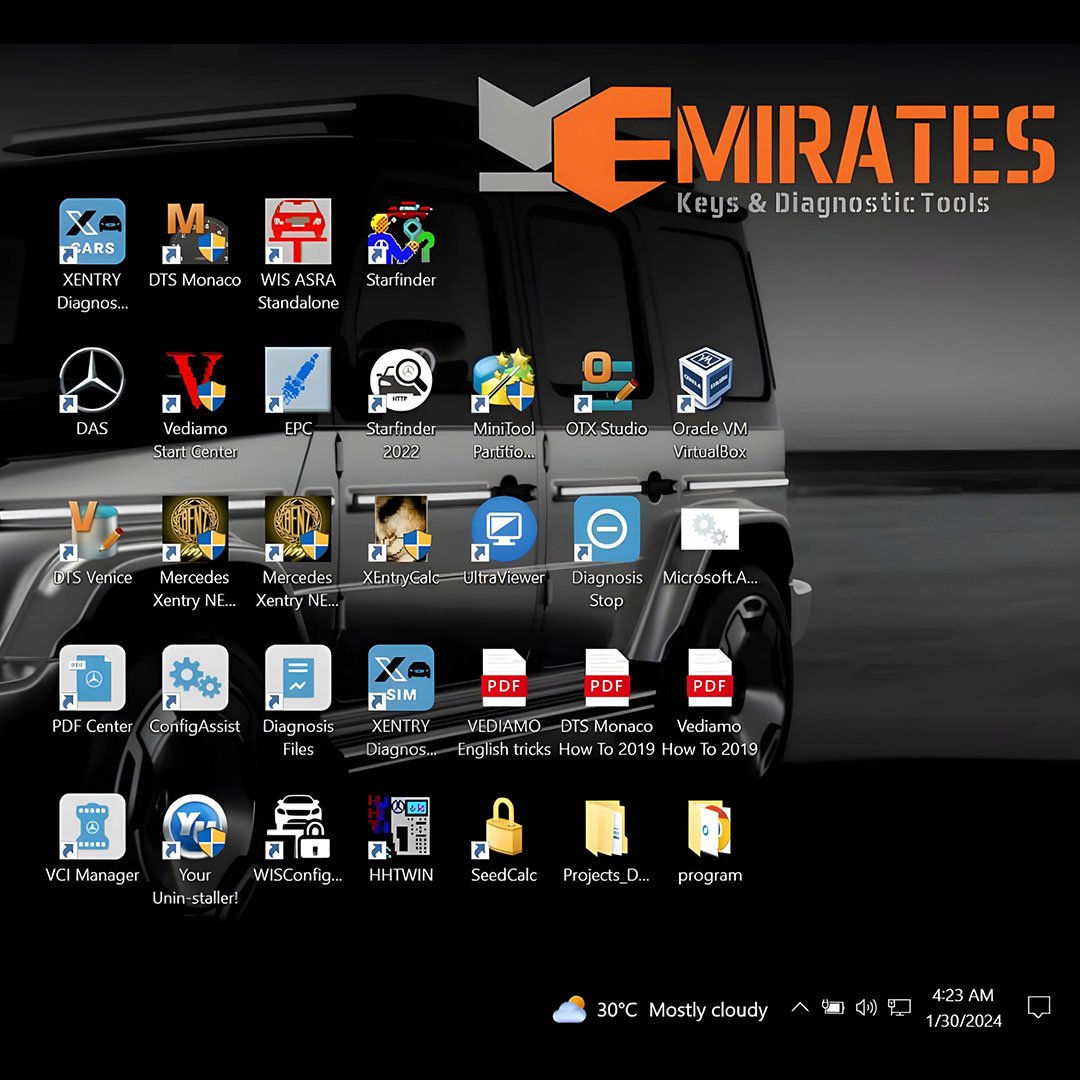Click the network connection tray icon
The image size is (1080, 1080).
(899, 1008)
